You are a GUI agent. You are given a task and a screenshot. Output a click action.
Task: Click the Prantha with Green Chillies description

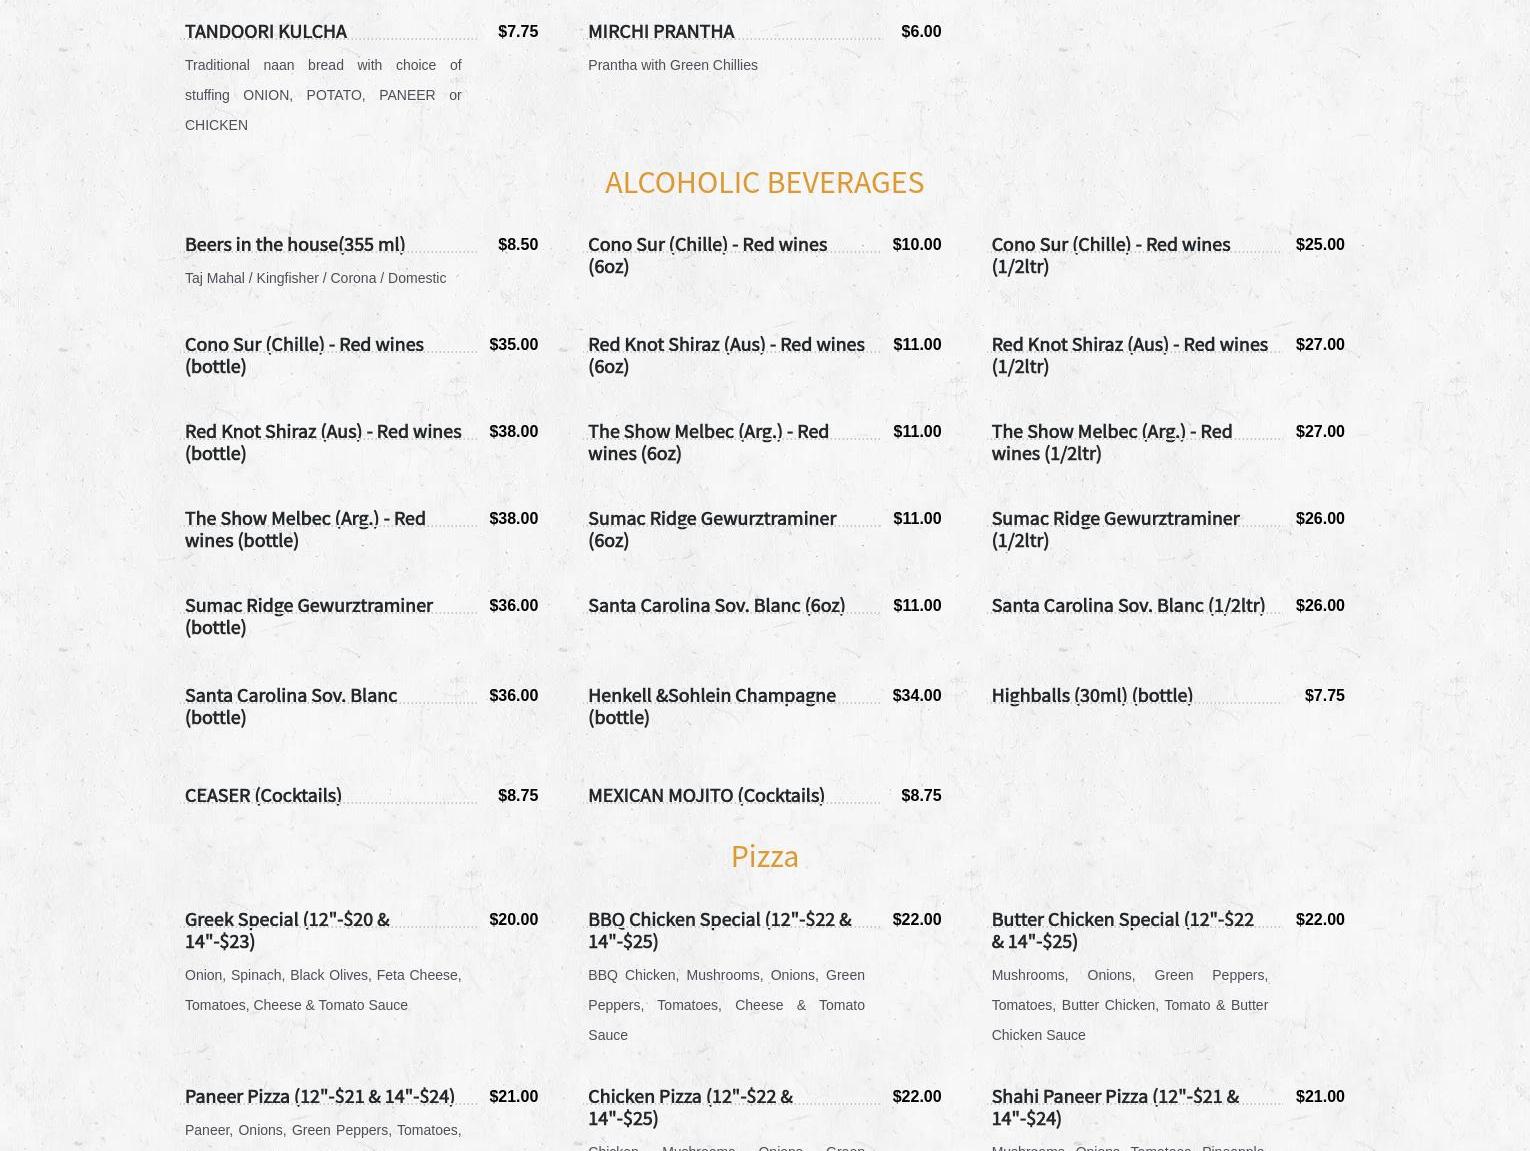673,65
